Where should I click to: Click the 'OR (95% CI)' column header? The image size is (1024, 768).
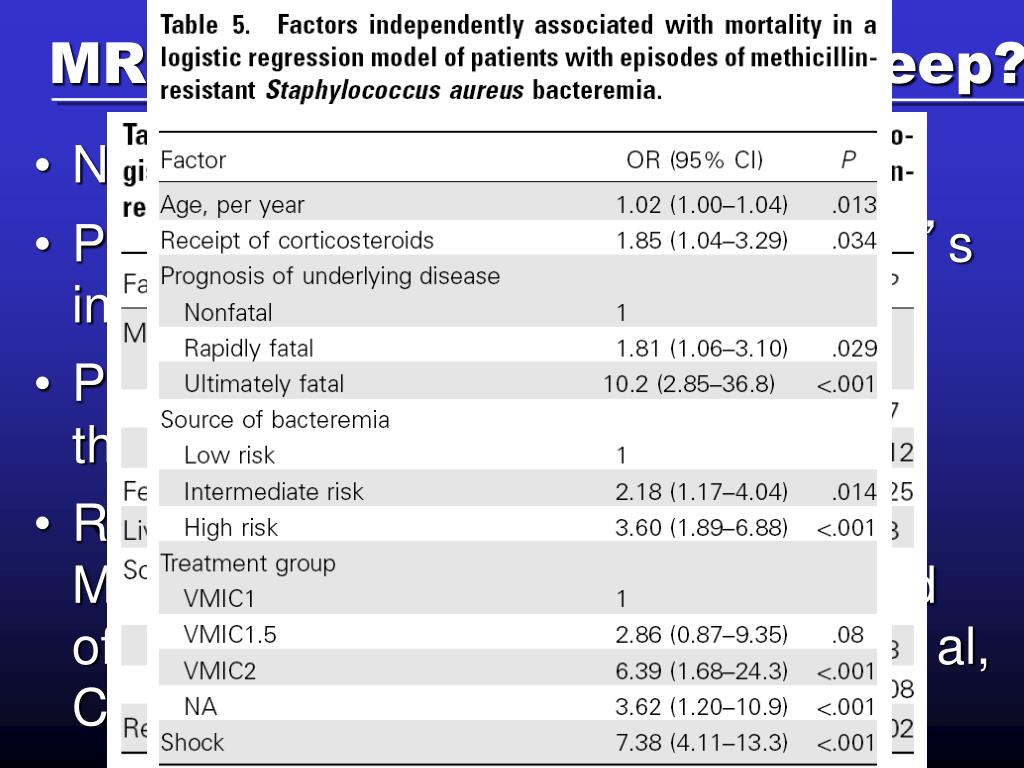(694, 160)
